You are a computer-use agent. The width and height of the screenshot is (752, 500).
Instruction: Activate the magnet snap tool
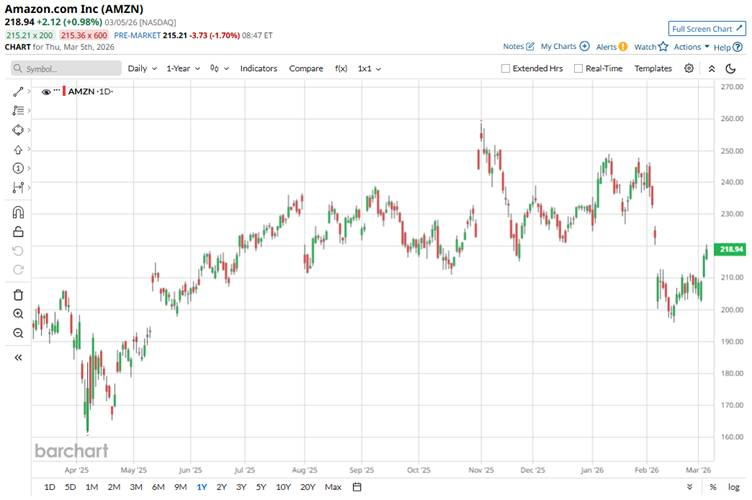(18, 212)
